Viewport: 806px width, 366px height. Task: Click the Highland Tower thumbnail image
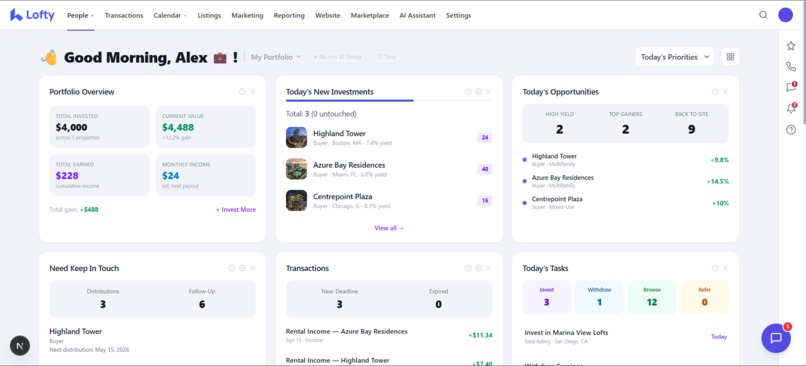[x=297, y=138]
